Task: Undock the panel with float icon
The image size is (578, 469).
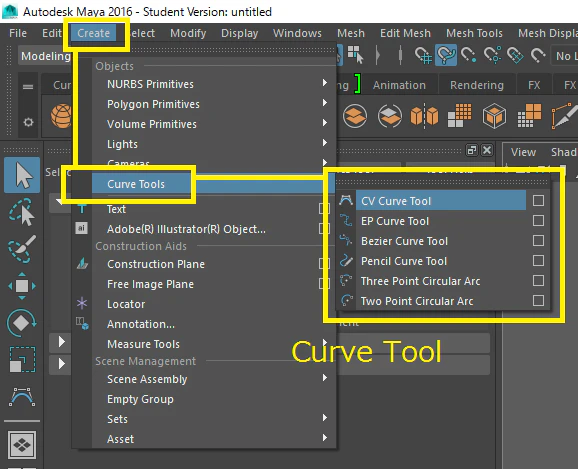Action: [x=471, y=150]
